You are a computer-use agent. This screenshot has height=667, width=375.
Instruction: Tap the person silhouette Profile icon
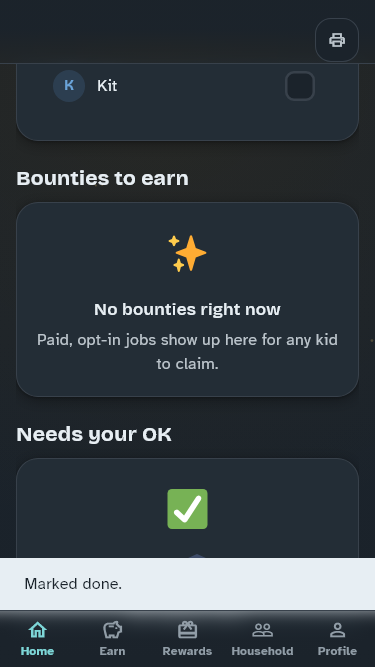pyautogui.click(x=337, y=630)
